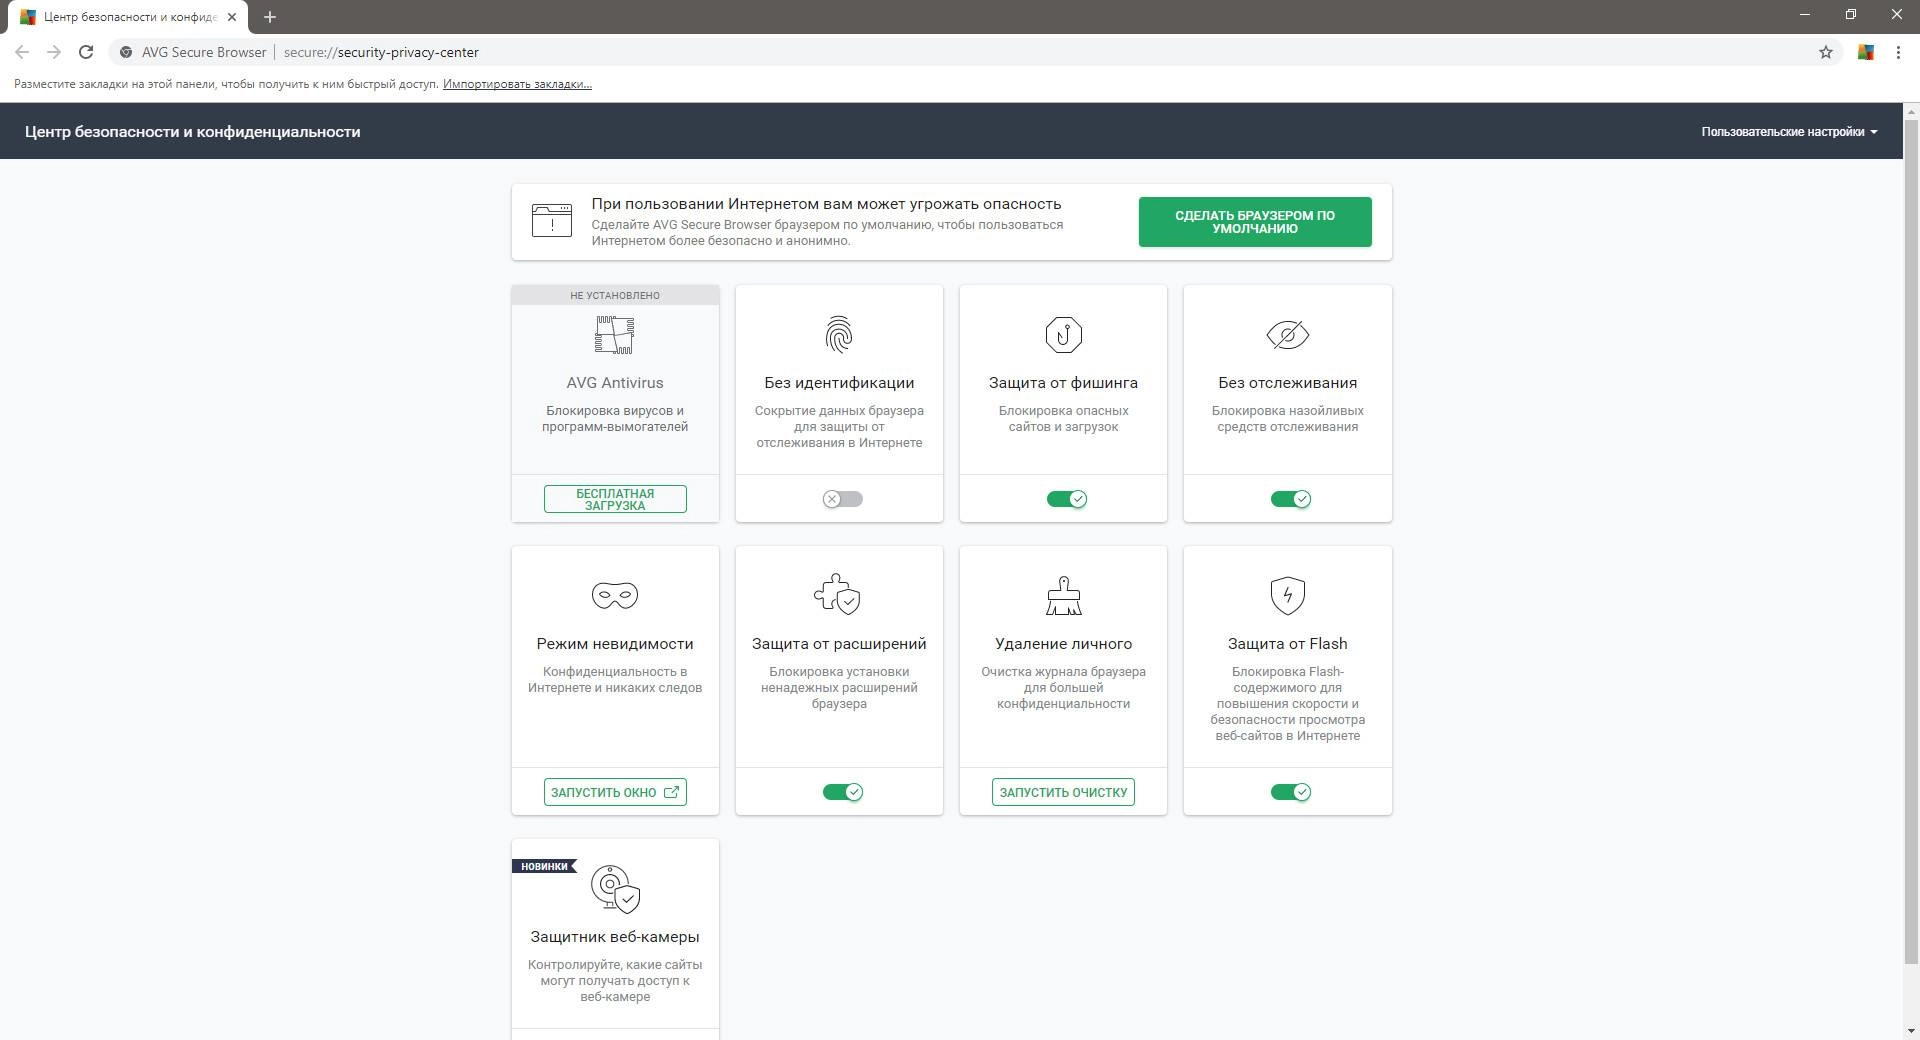Click the НОВИНКИ badge
Viewport: 1920px width, 1040px height.
[544, 866]
